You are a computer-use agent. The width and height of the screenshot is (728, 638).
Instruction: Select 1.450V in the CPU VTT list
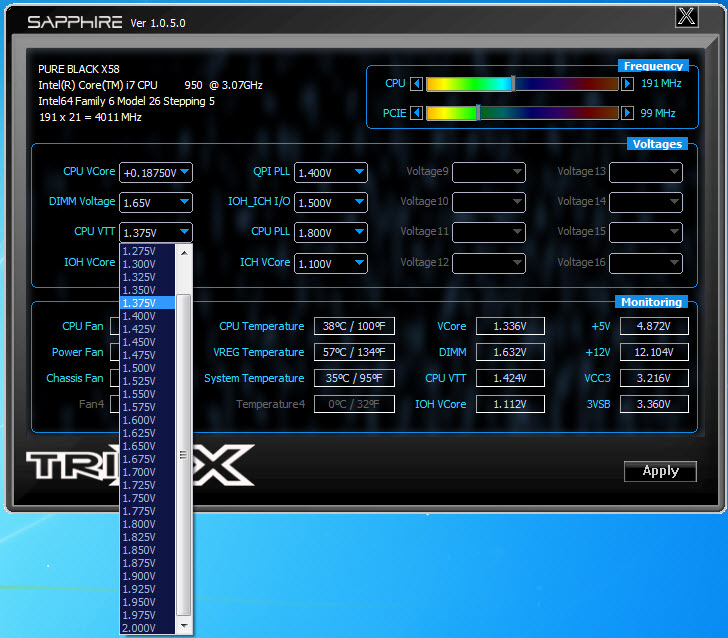(148, 342)
